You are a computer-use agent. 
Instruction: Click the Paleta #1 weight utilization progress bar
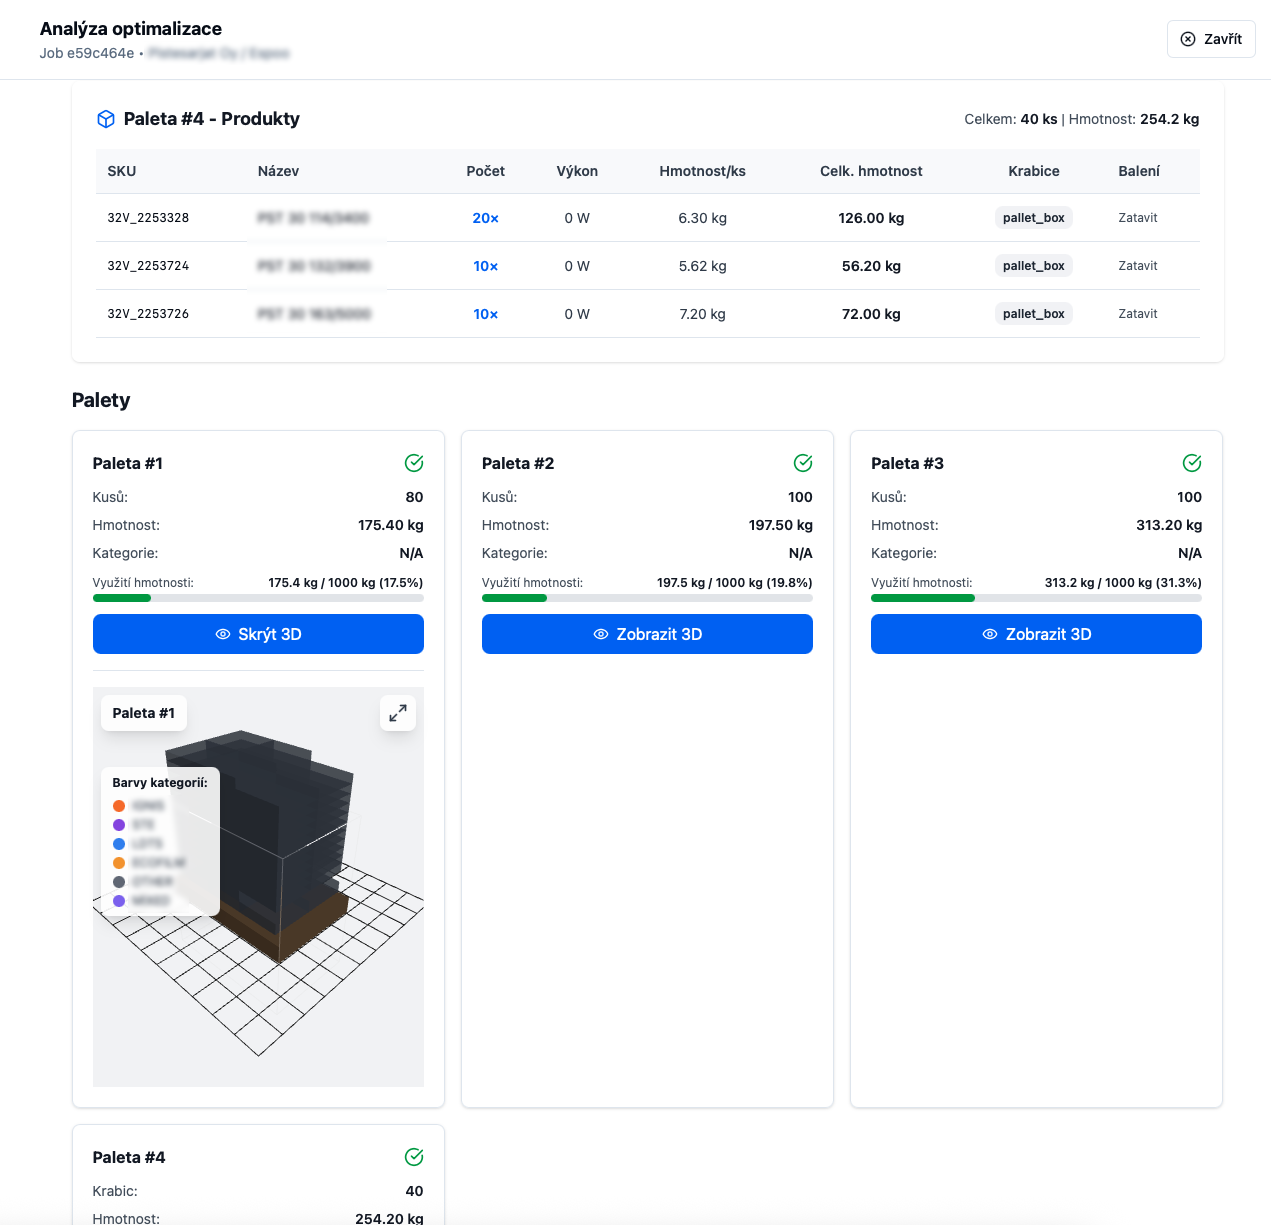[x=258, y=598]
